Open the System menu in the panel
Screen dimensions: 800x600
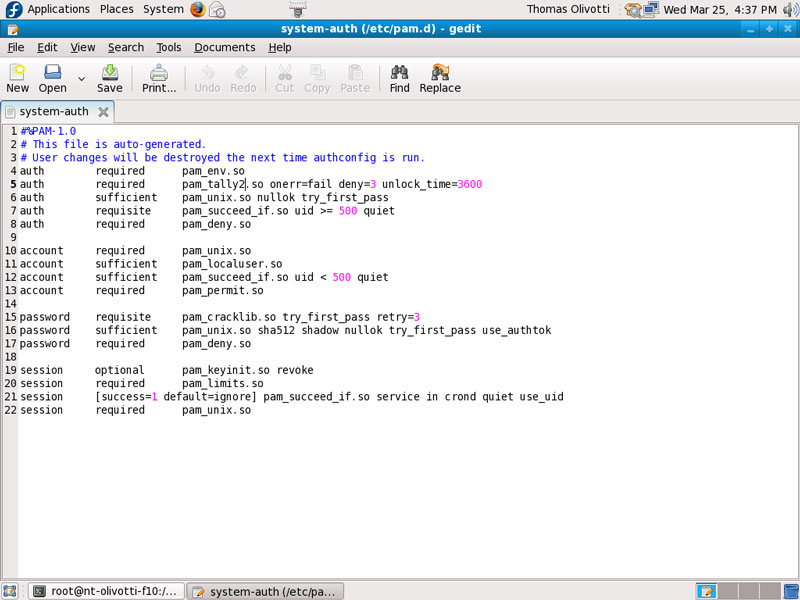pyautogui.click(x=163, y=9)
